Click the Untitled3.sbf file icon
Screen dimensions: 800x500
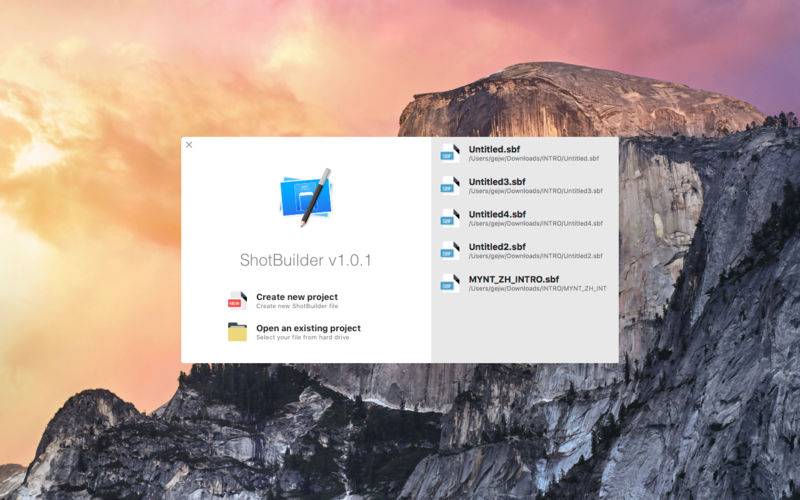(450, 186)
